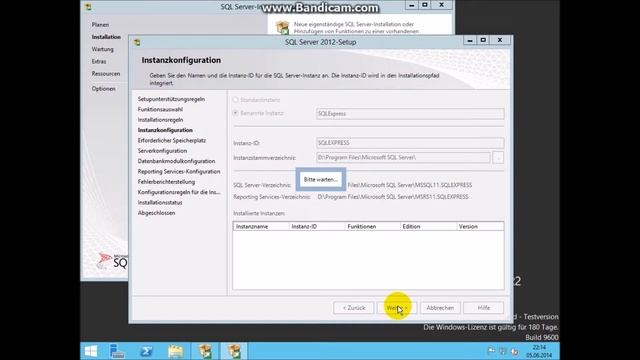Select Abgeschlossen step
This screenshot has width=640, height=360.
[x=156, y=213]
